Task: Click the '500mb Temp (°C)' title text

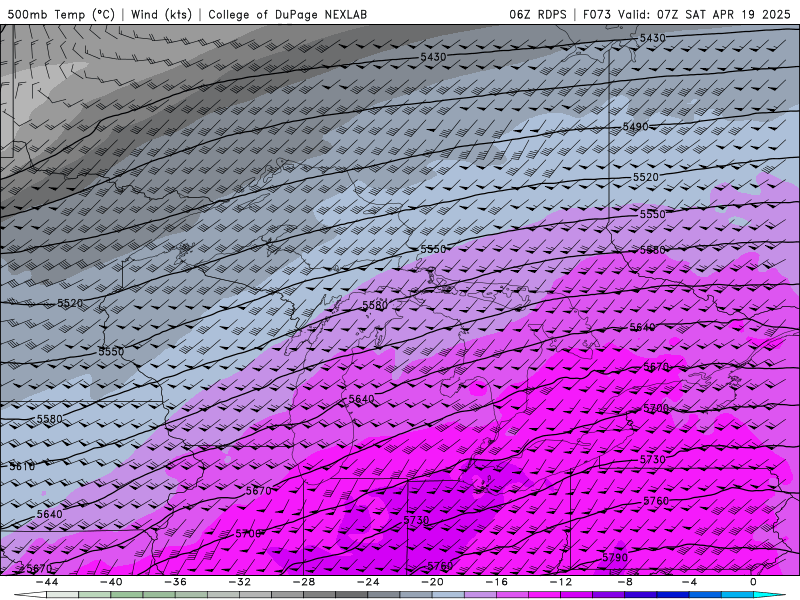Action: point(61,14)
